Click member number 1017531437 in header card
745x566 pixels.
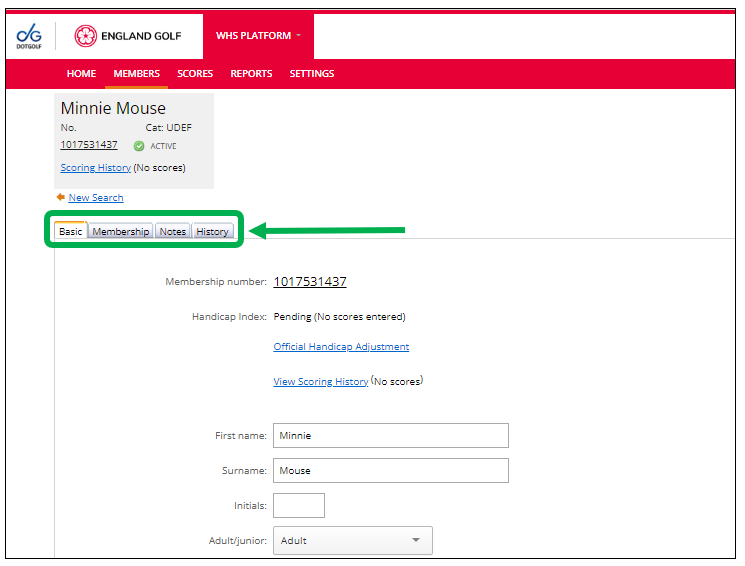coord(89,144)
